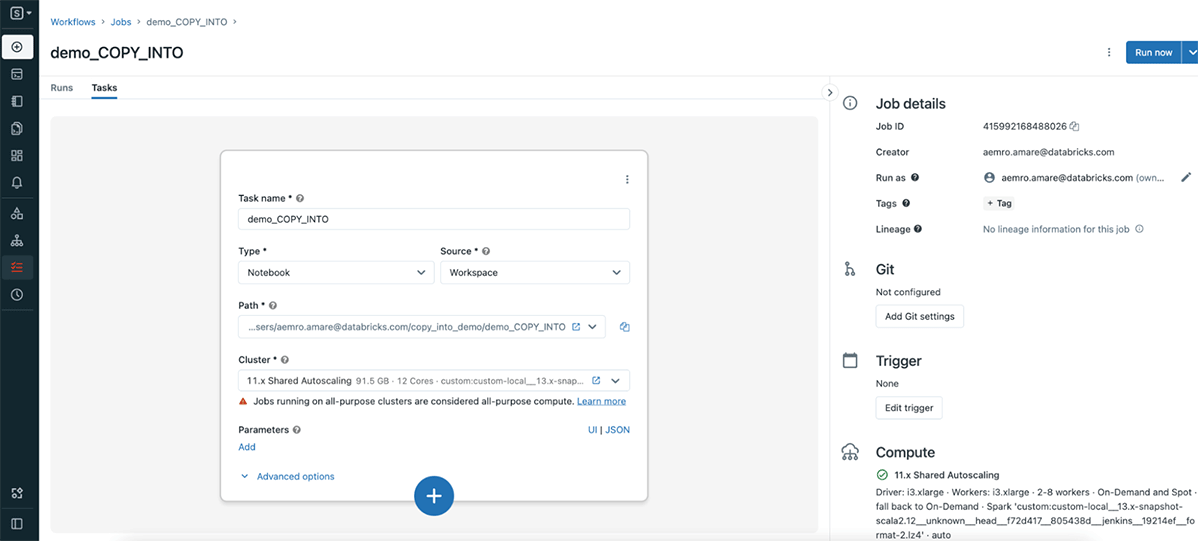Switch parameters view to JSON

point(618,430)
